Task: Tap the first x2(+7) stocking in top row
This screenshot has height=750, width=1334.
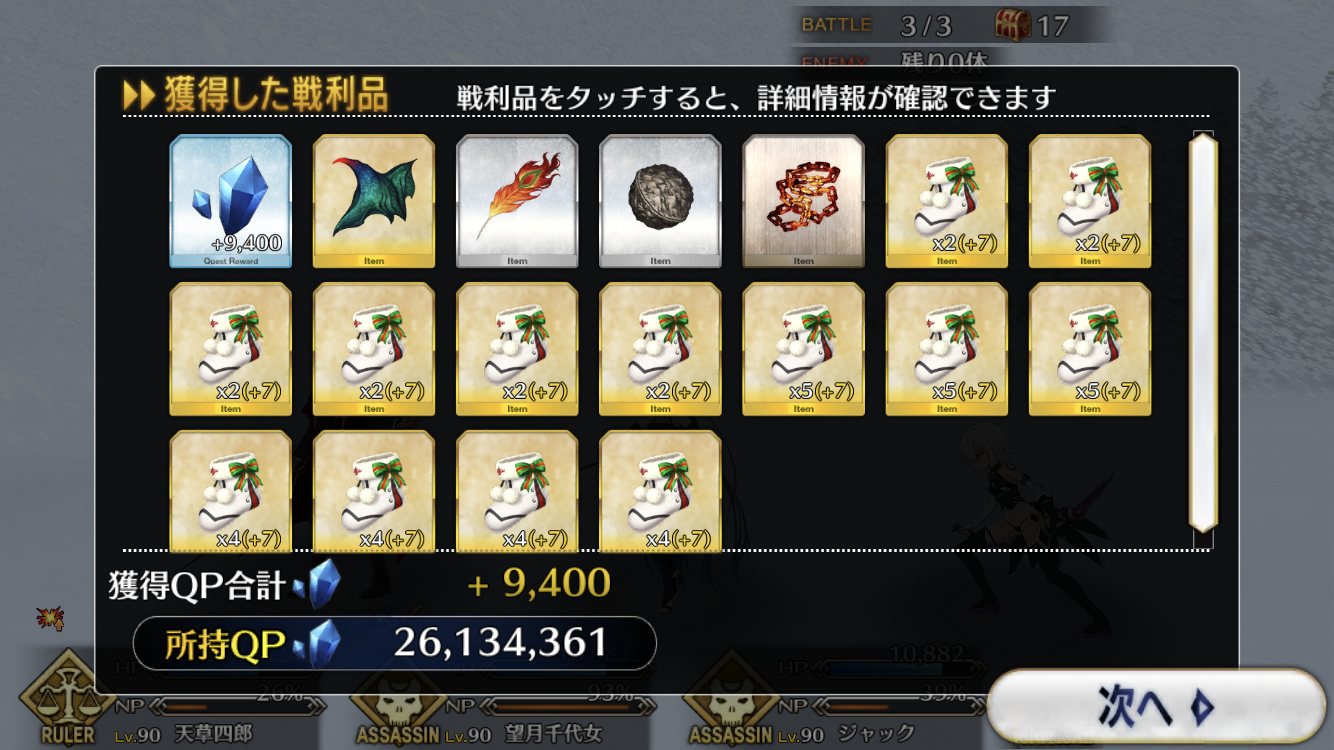Action: 947,201
